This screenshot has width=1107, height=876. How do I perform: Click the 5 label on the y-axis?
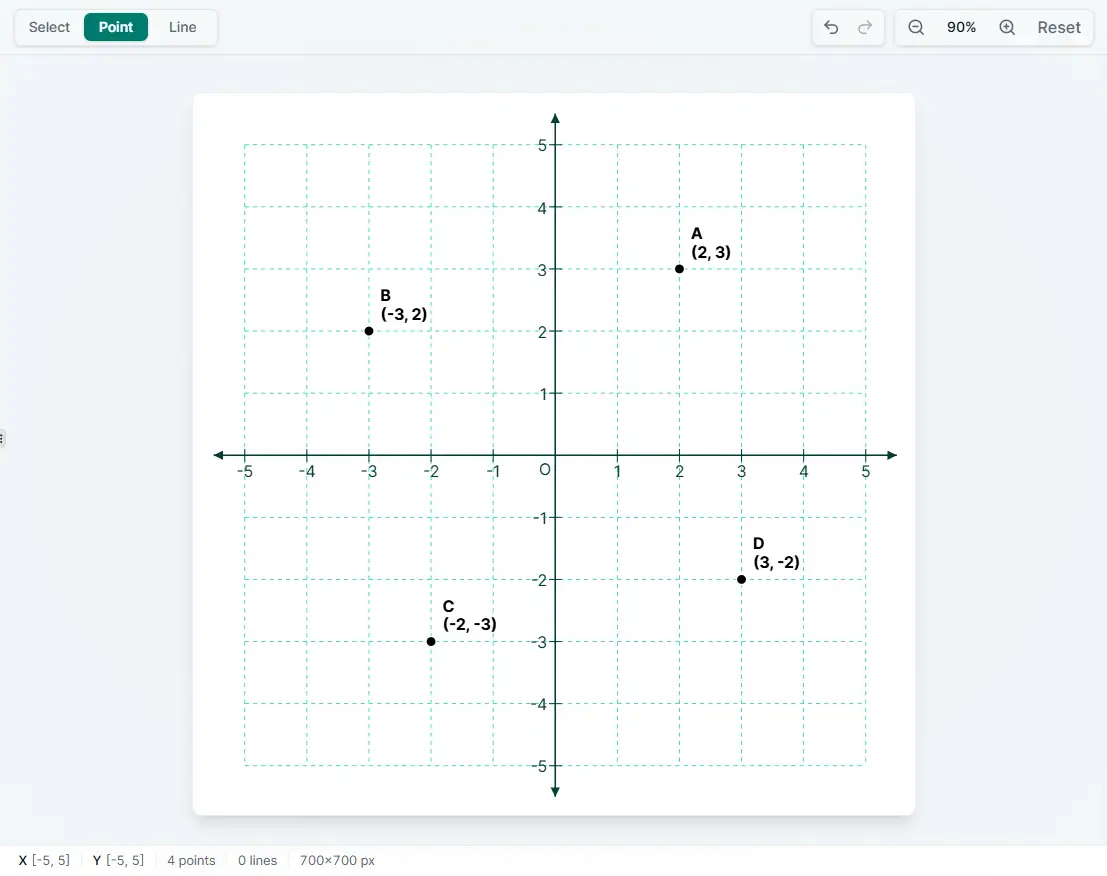[x=542, y=145]
